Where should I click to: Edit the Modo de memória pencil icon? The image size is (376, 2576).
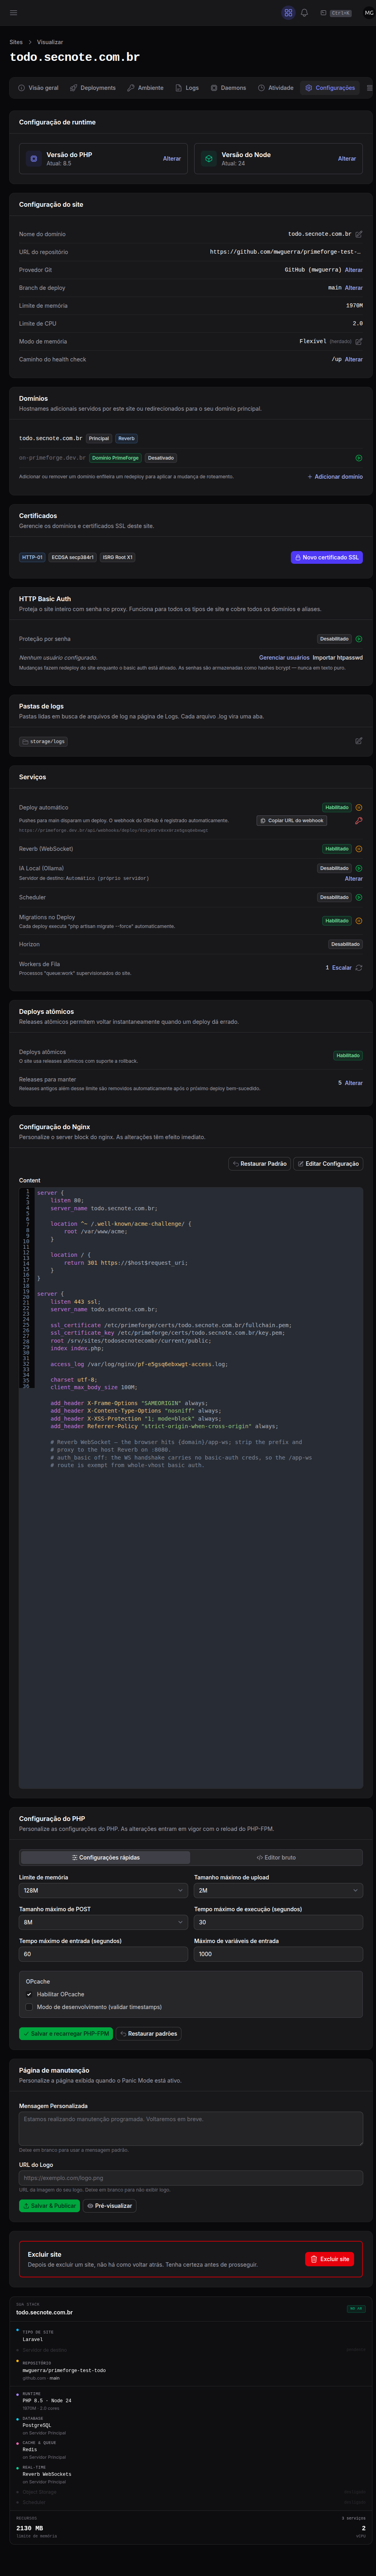click(359, 341)
